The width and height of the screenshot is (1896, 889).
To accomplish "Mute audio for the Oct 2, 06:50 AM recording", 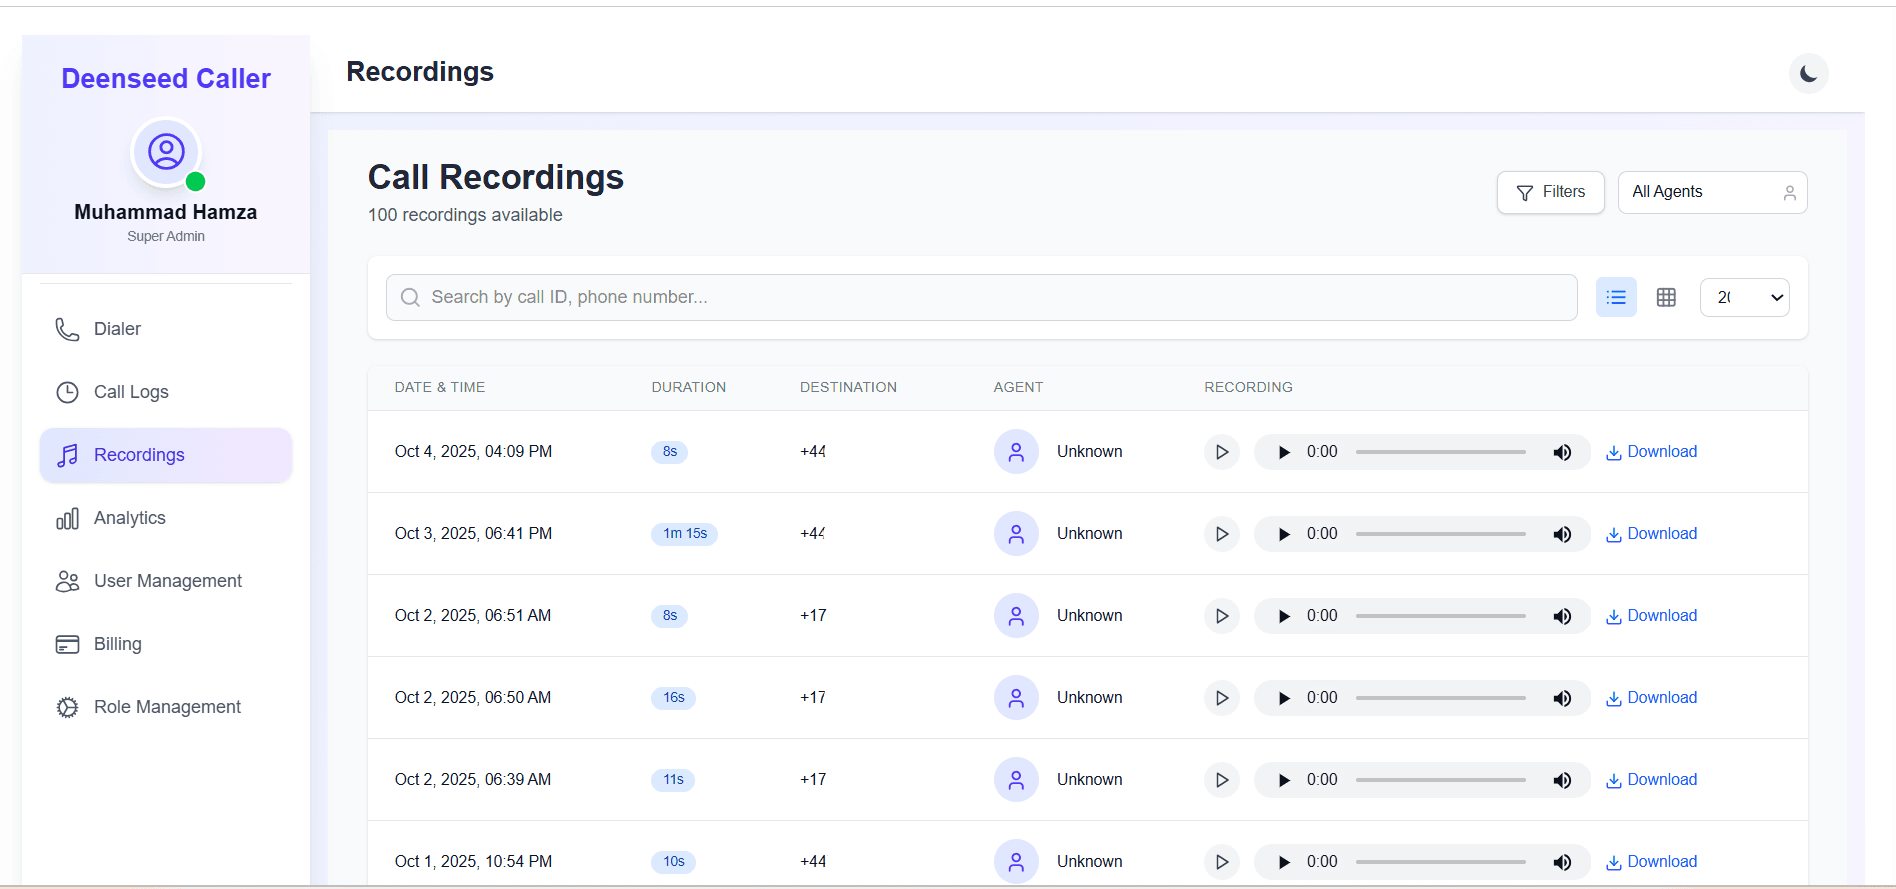I will [1562, 698].
